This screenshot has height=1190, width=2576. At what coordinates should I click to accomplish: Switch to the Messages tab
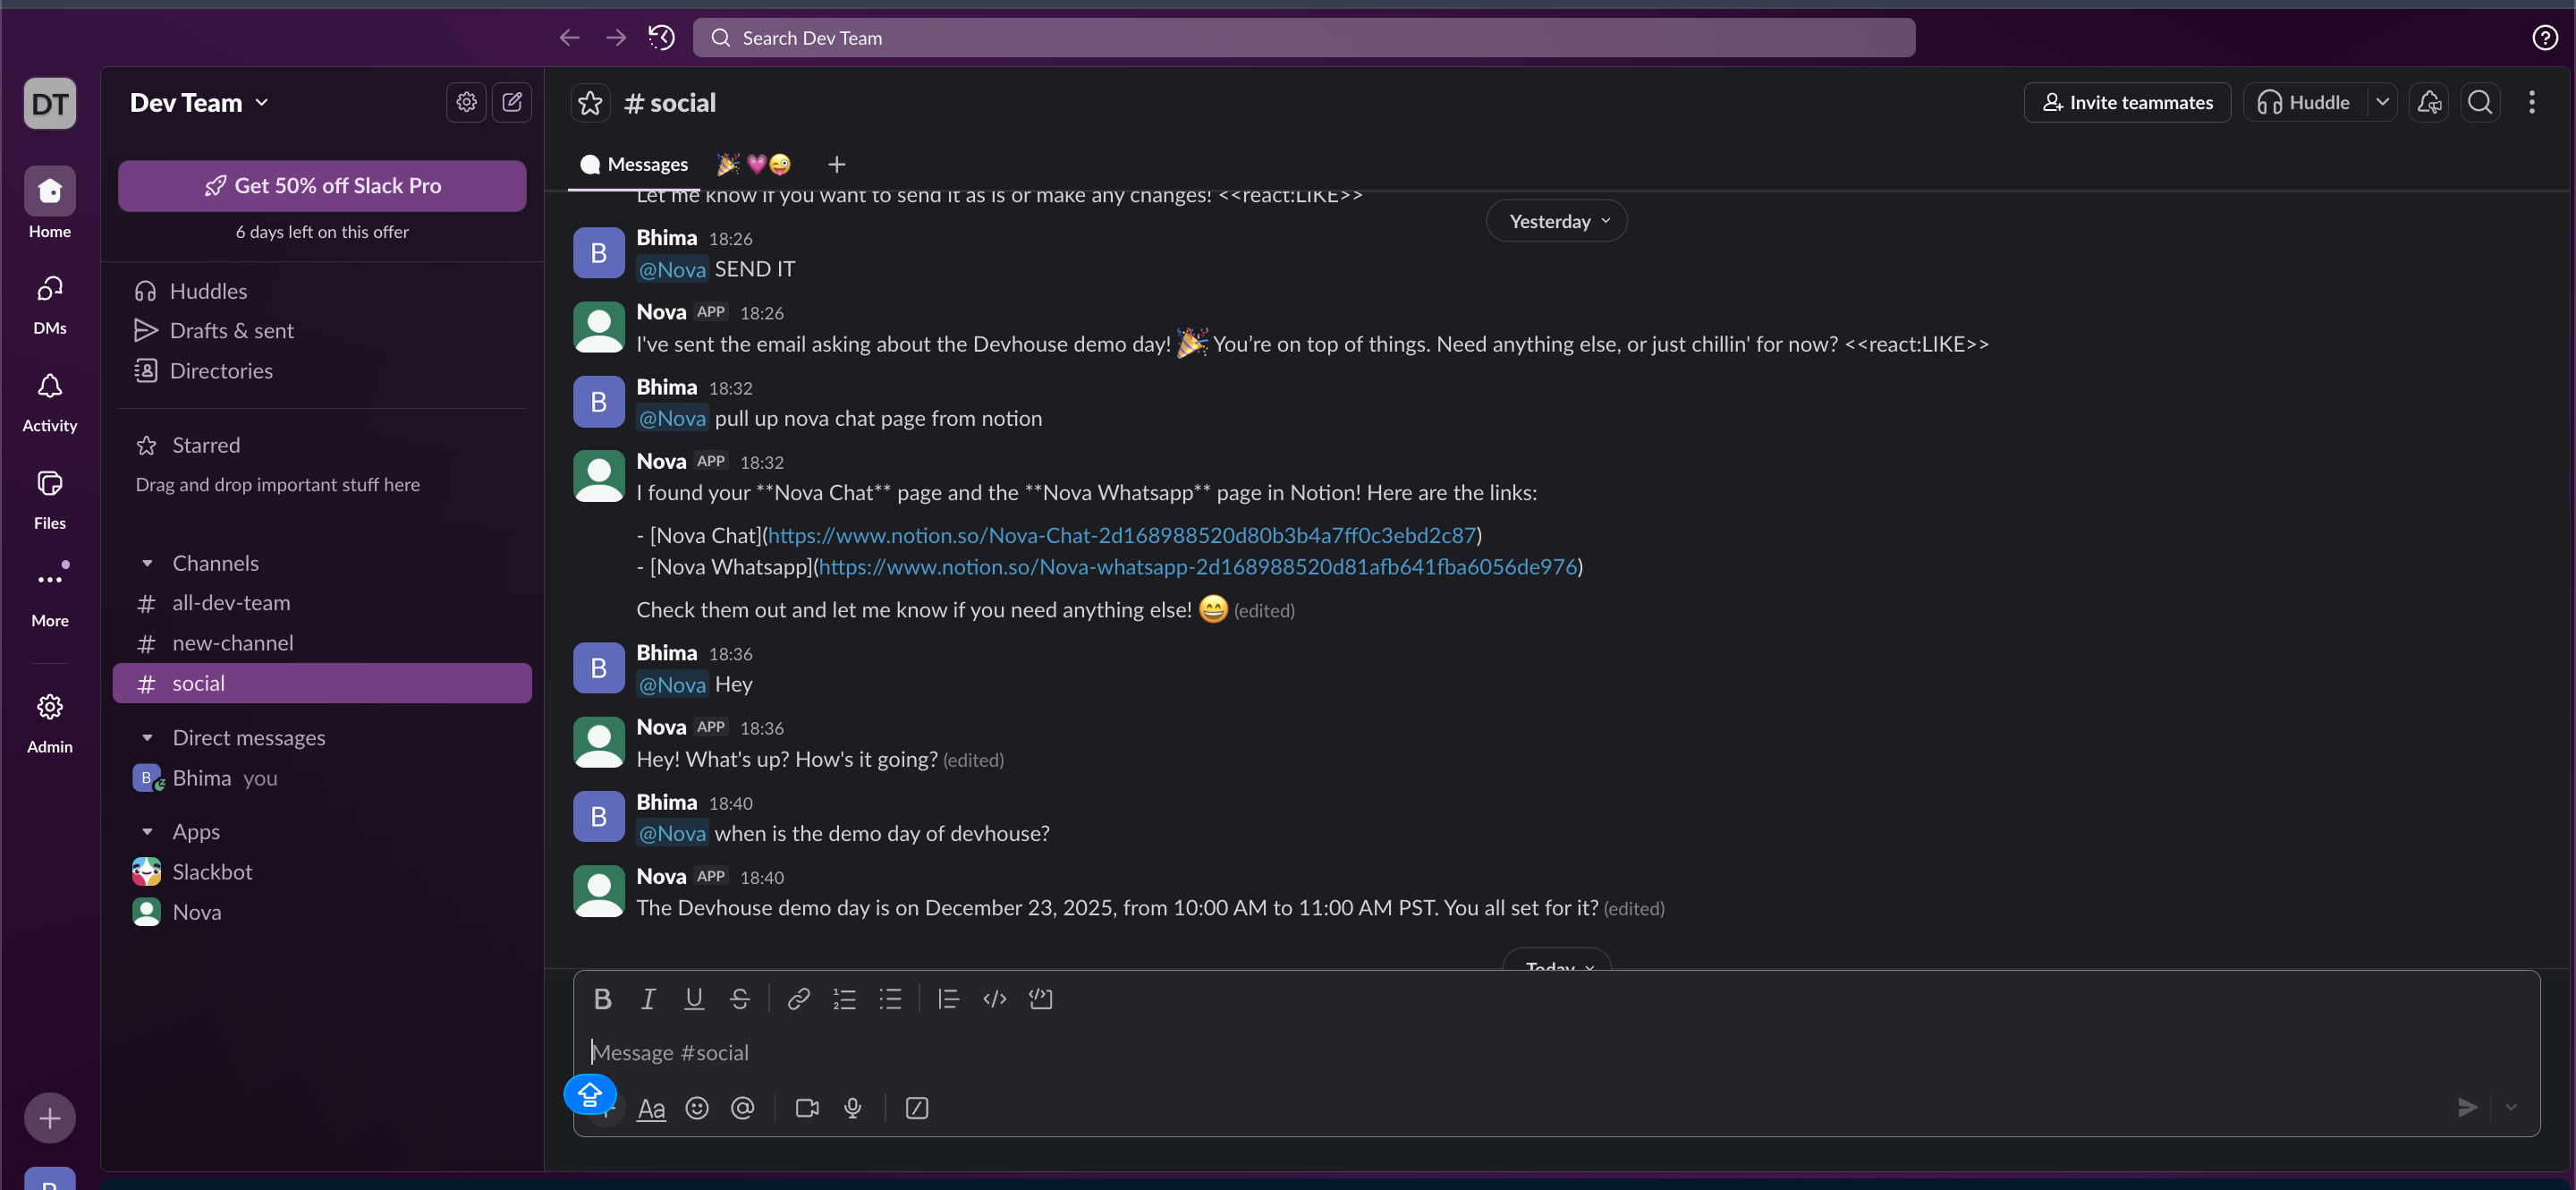[x=634, y=164]
